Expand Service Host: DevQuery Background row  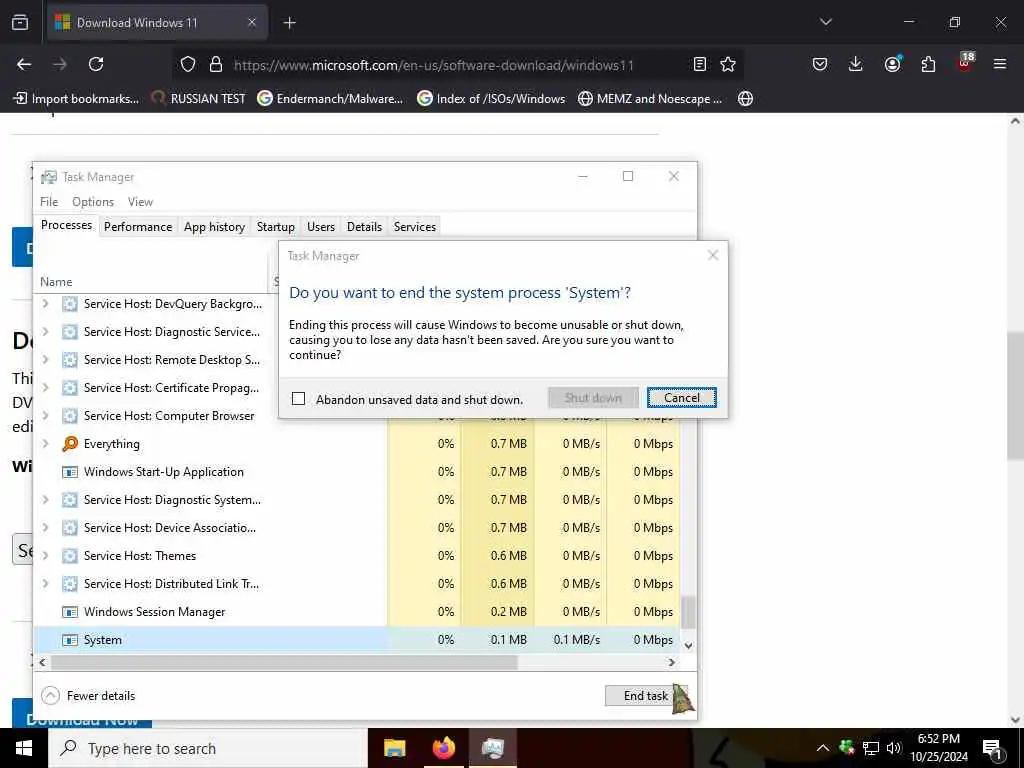[x=45, y=304]
